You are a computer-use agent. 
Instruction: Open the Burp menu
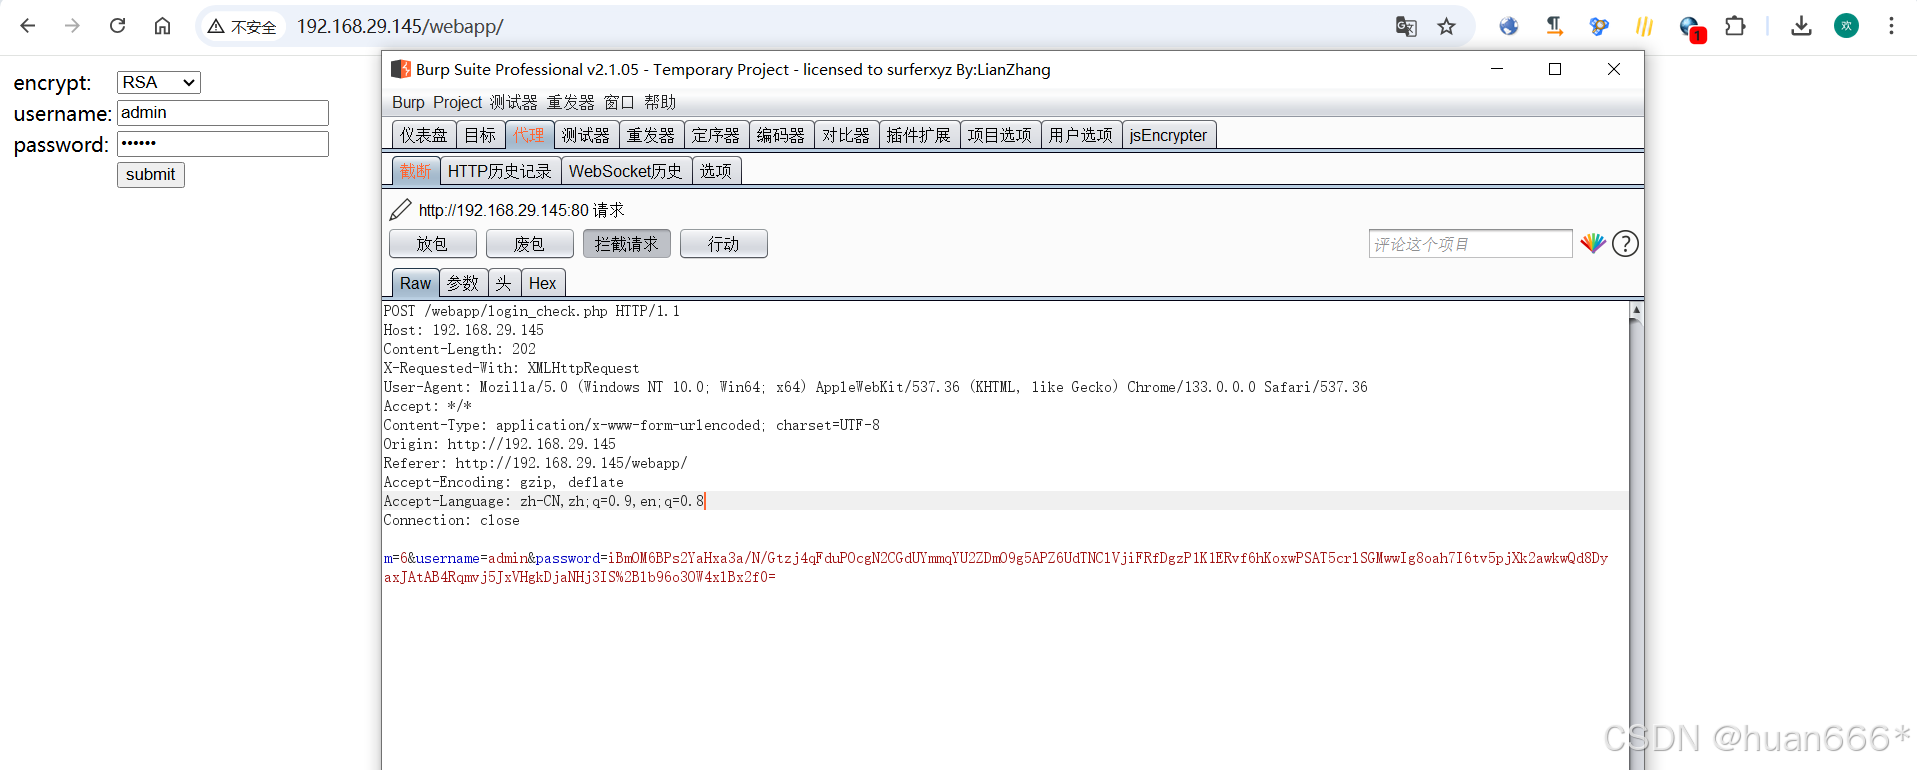(408, 102)
